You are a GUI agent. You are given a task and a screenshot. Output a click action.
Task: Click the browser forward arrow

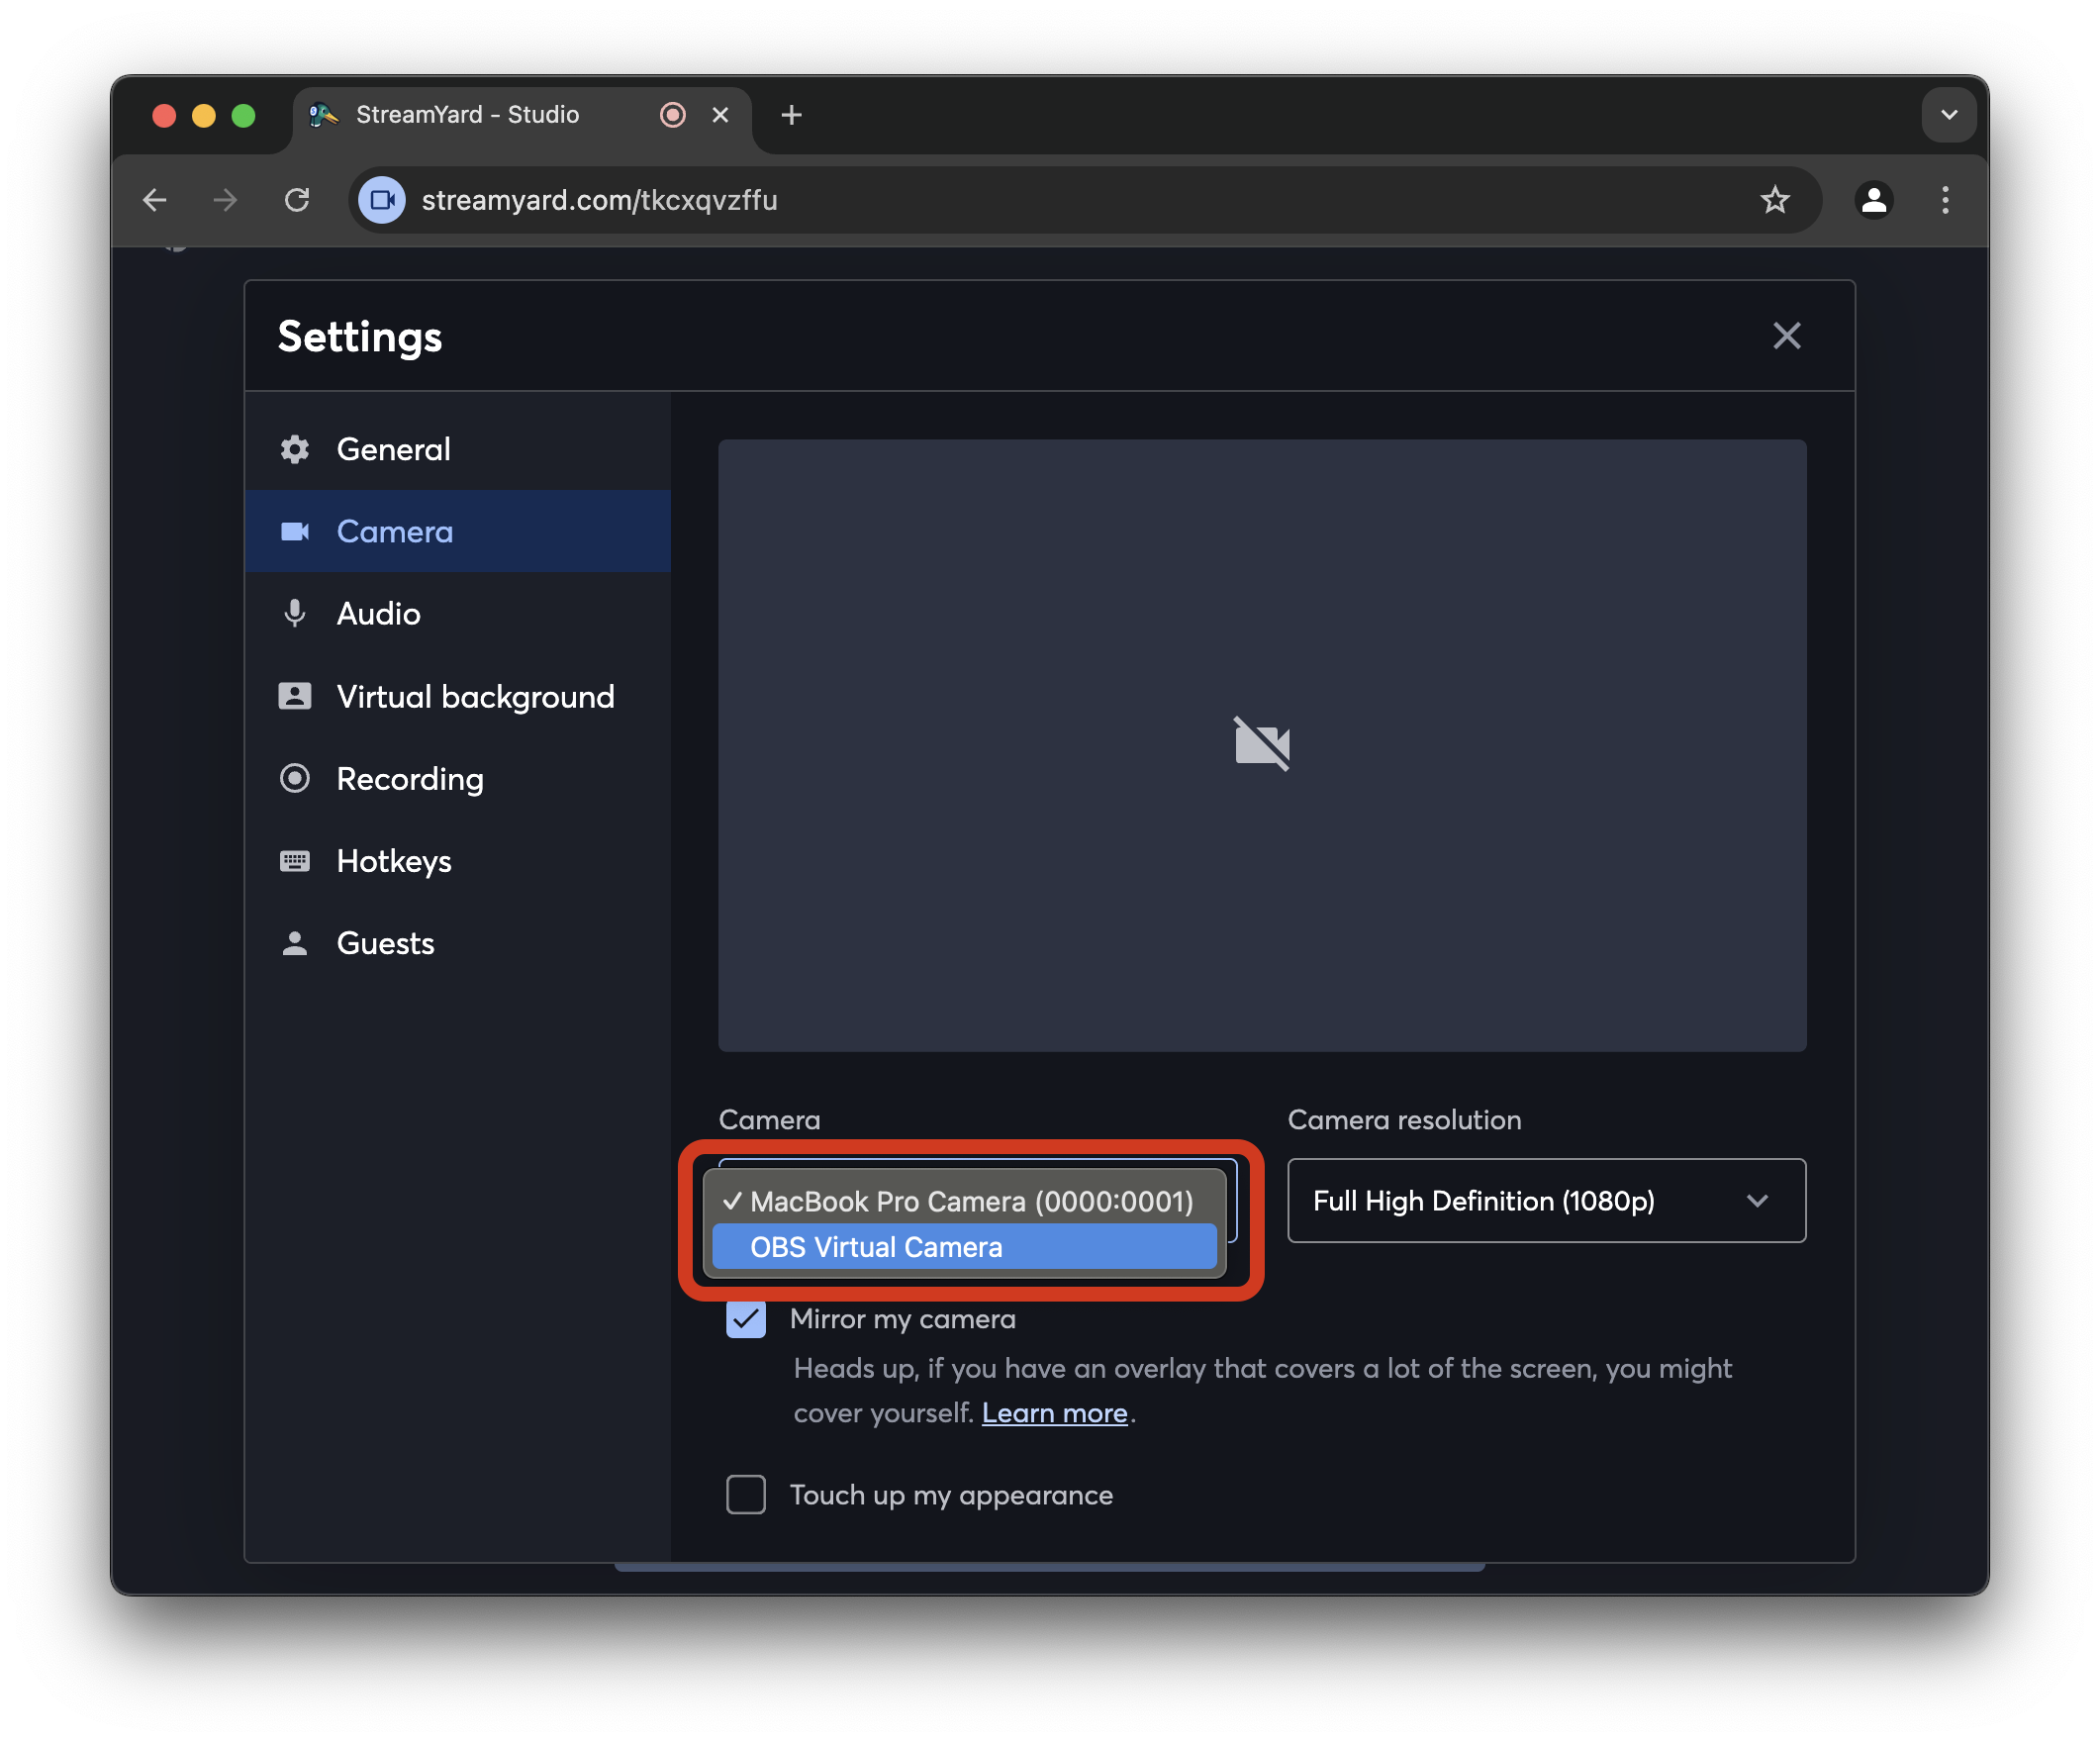(x=226, y=200)
